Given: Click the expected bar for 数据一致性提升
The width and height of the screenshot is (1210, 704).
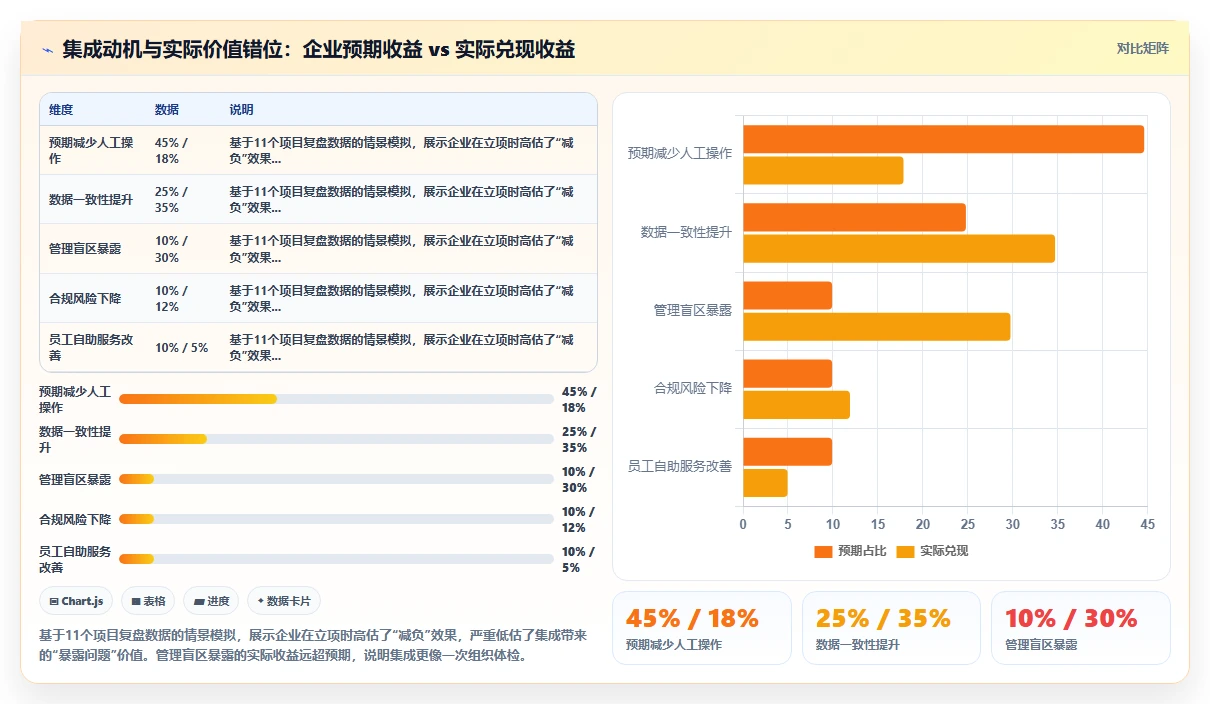Looking at the screenshot, I should (854, 217).
